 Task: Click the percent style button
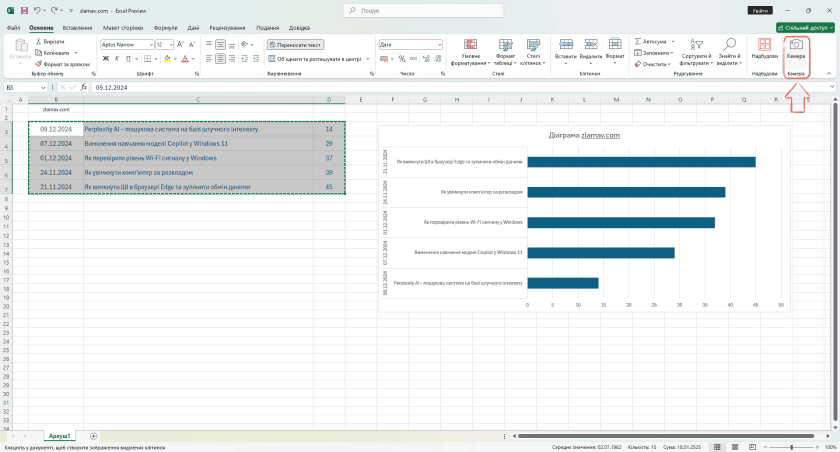(x=402, y=58)
